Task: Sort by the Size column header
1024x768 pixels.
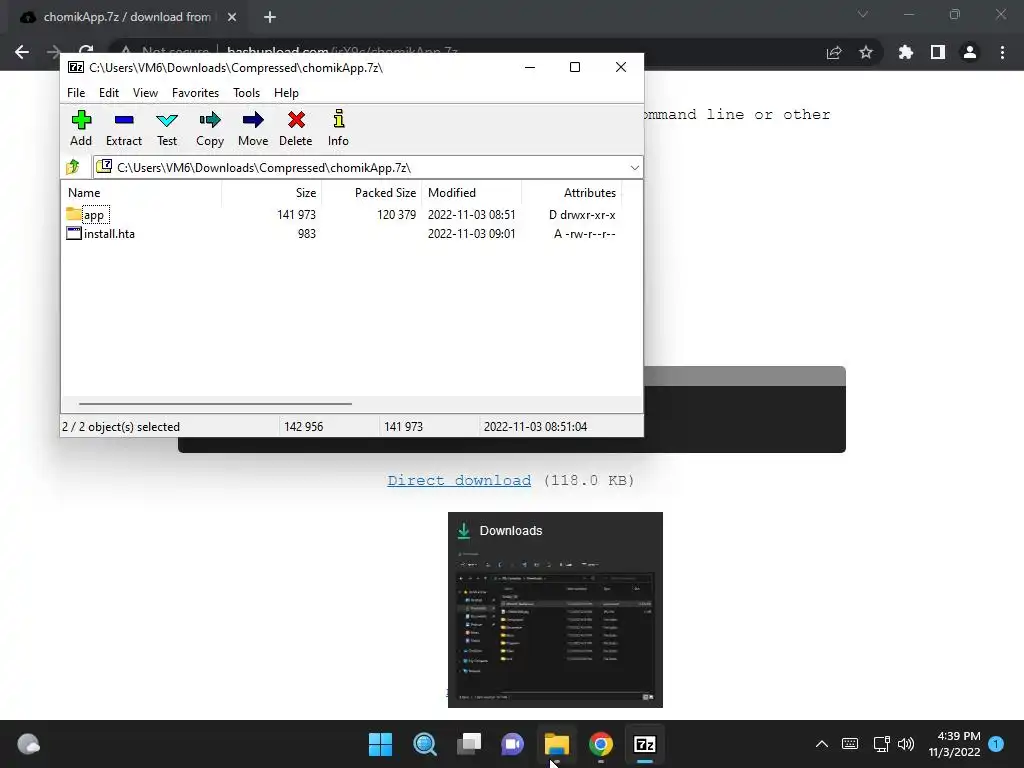Action: coord(271,193)
